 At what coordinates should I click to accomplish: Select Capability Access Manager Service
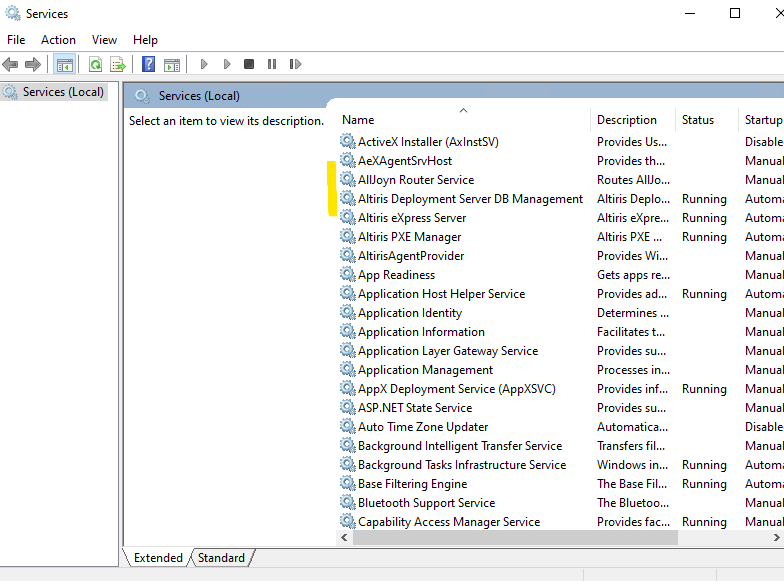(449, 522)
